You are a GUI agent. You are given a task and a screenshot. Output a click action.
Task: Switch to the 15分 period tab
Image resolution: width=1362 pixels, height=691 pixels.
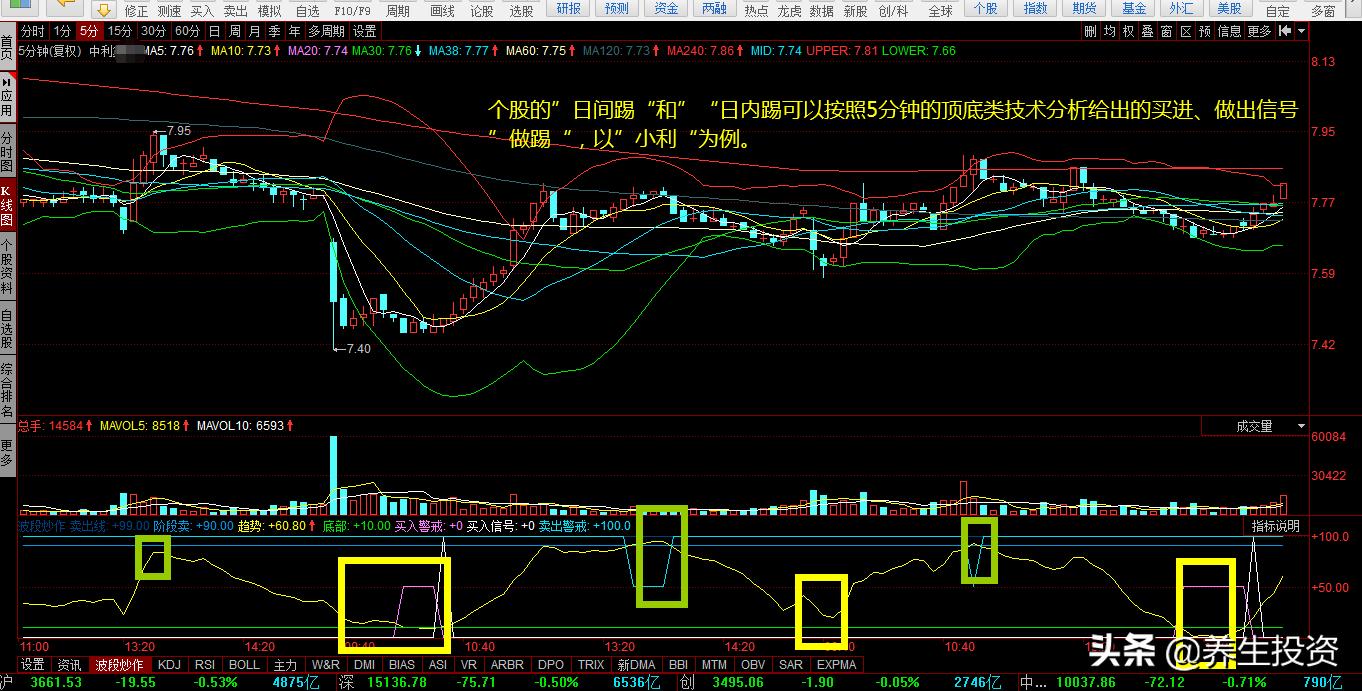(119, 30)
